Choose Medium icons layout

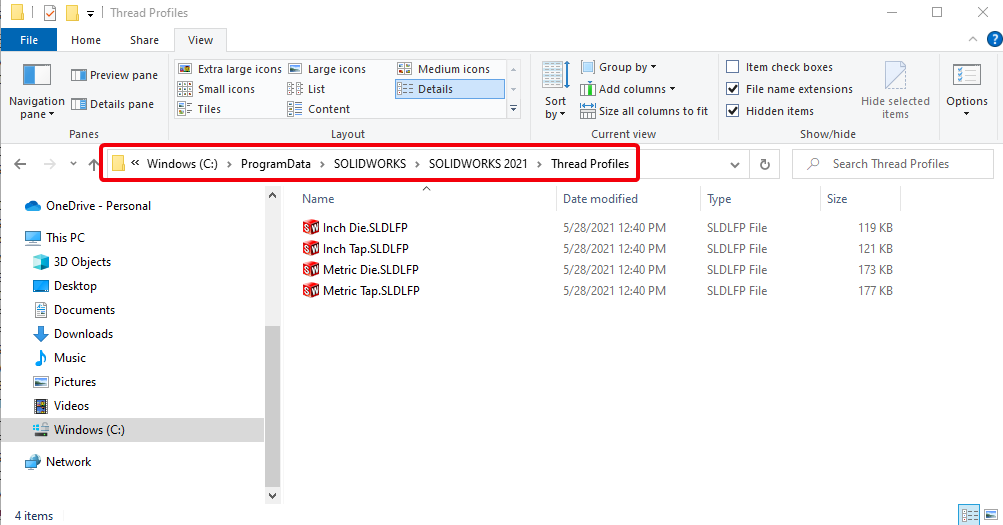[444, 68]
